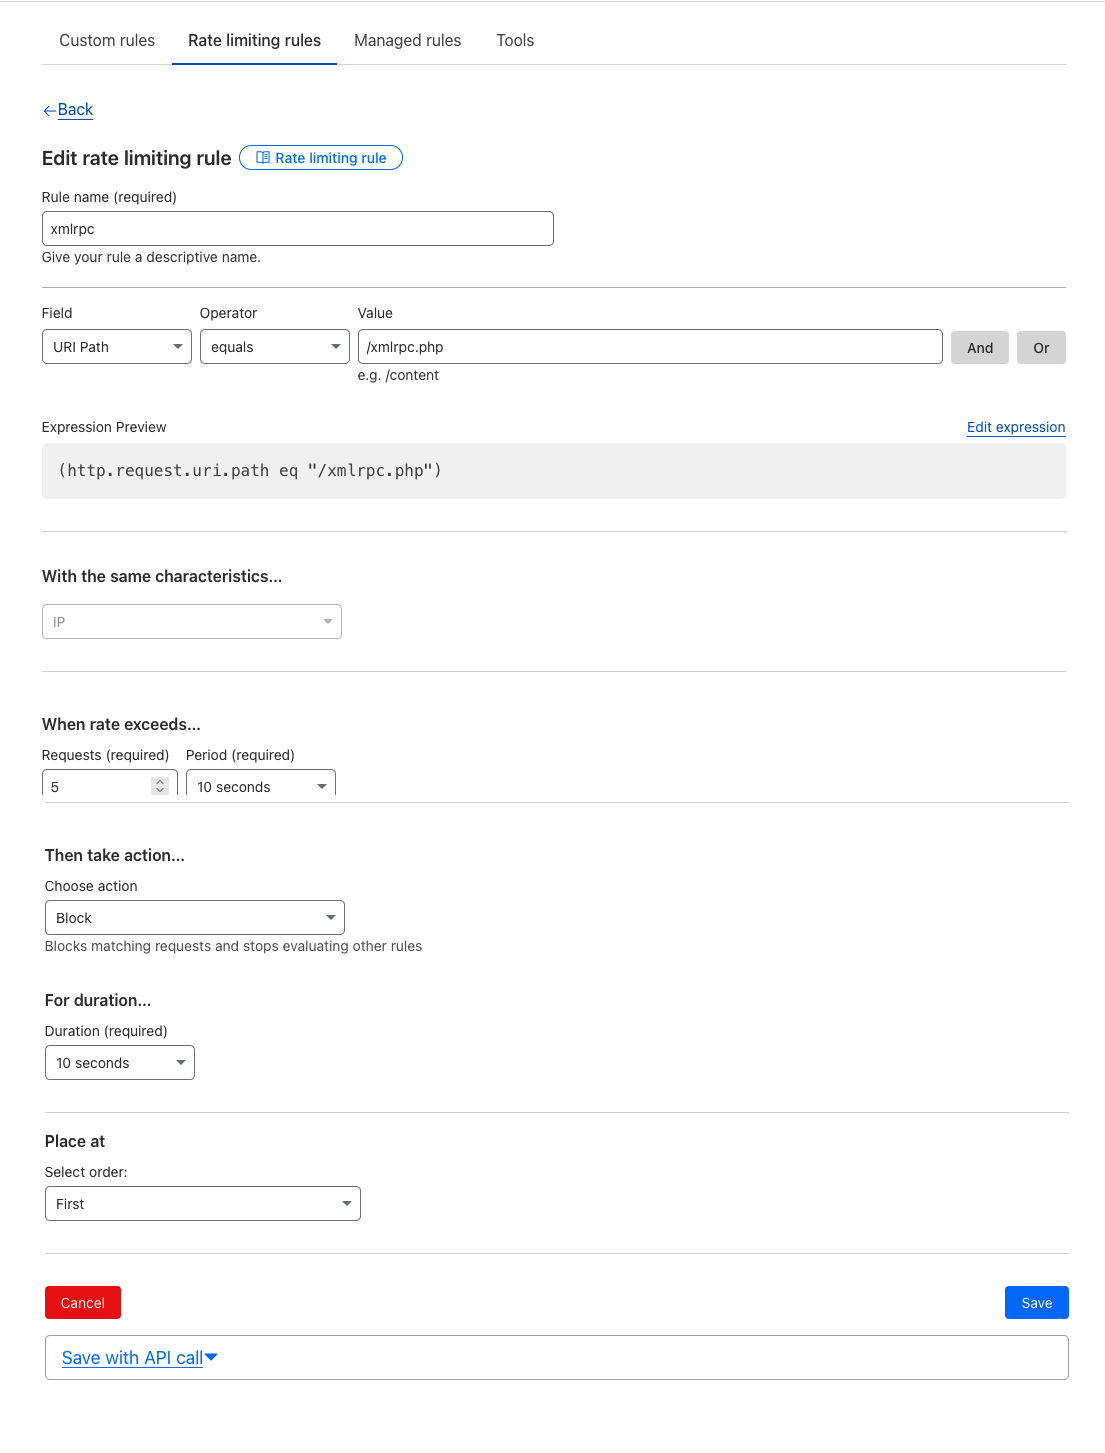Open the Custom rules tab
1105x1453 pixels.
click(107, 41)
